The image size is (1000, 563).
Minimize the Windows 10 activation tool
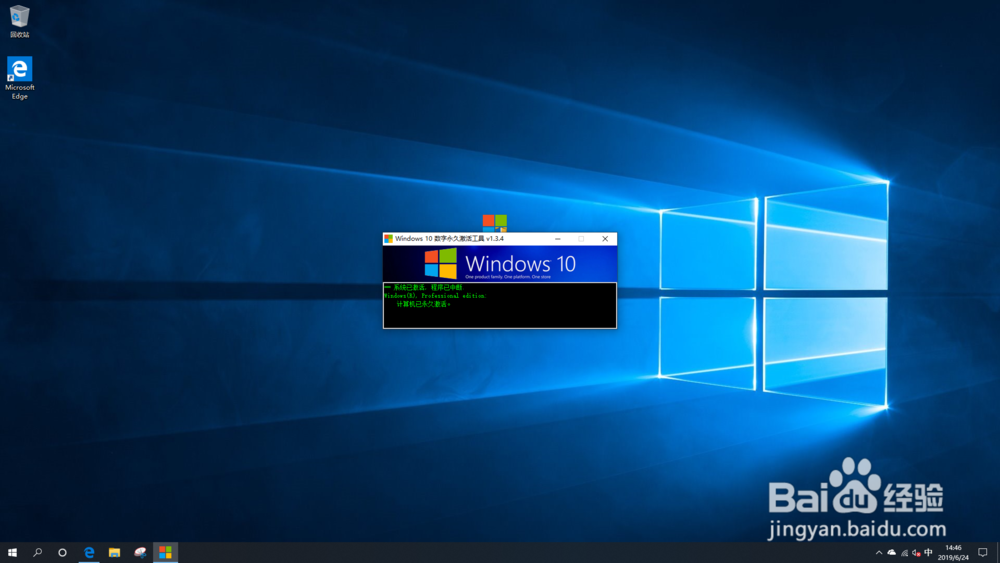click(x=558, y=238)
